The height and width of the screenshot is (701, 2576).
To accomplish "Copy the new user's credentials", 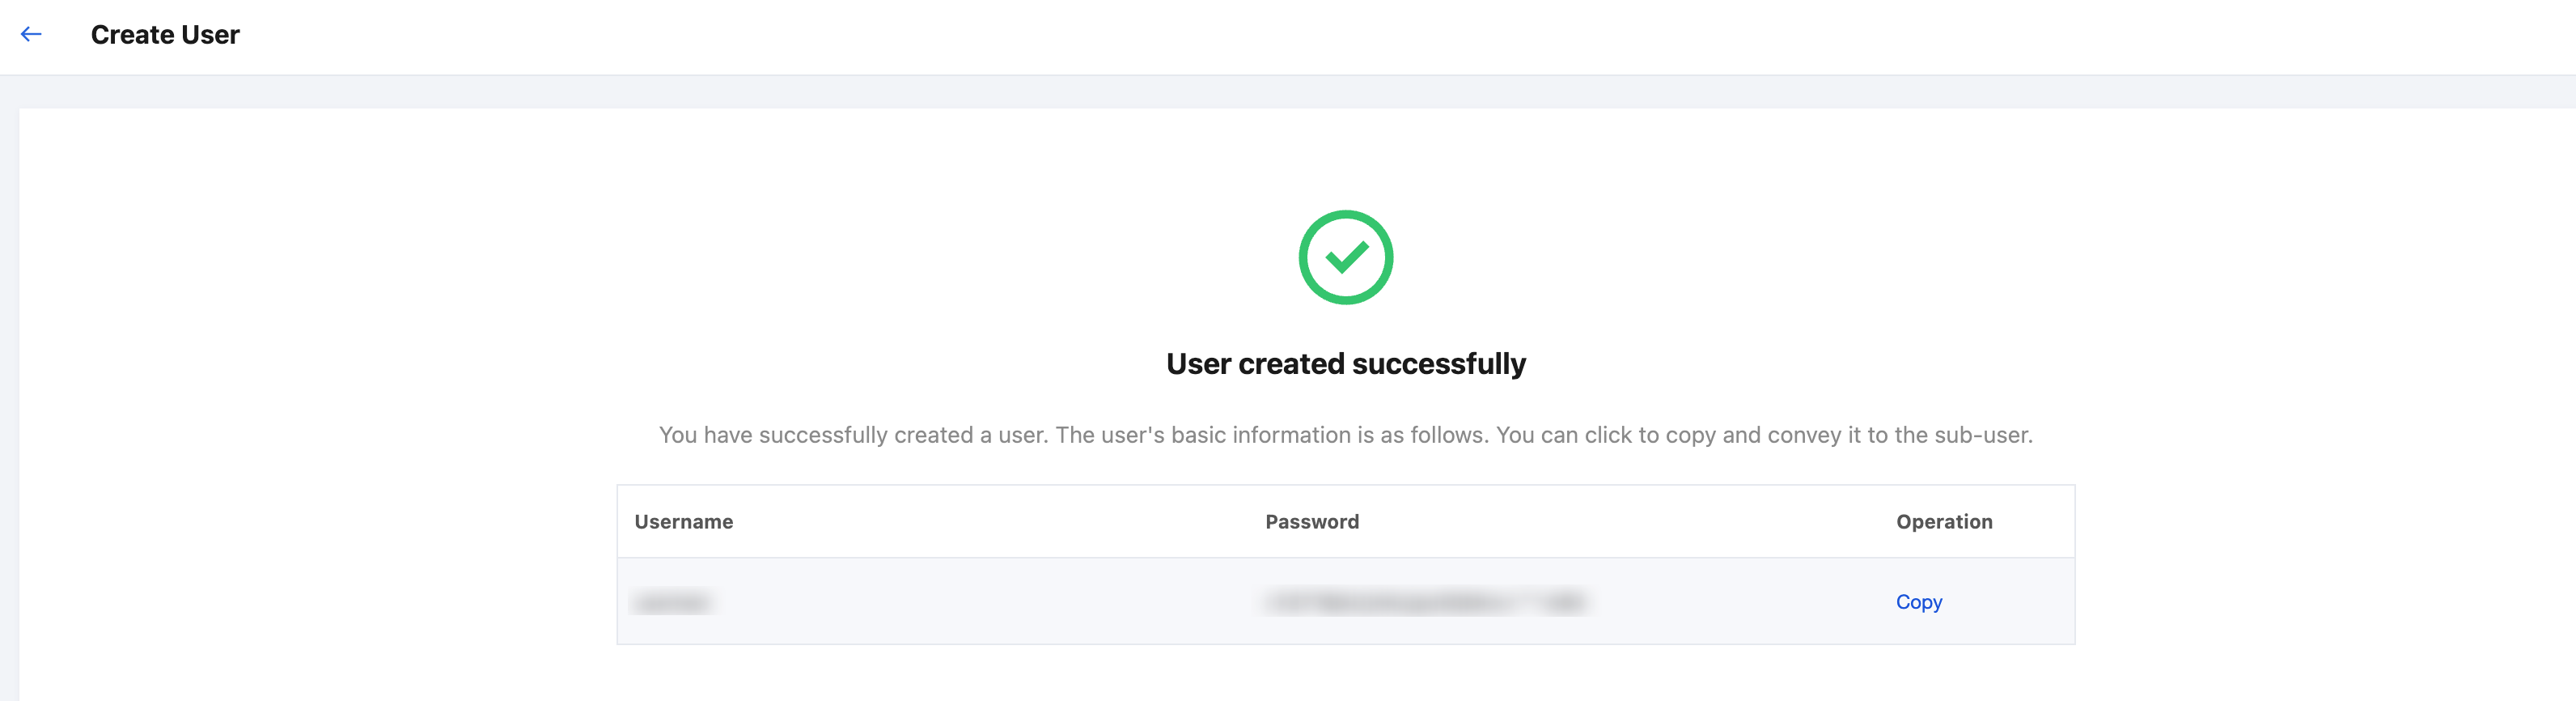I will click(1918, 602).
